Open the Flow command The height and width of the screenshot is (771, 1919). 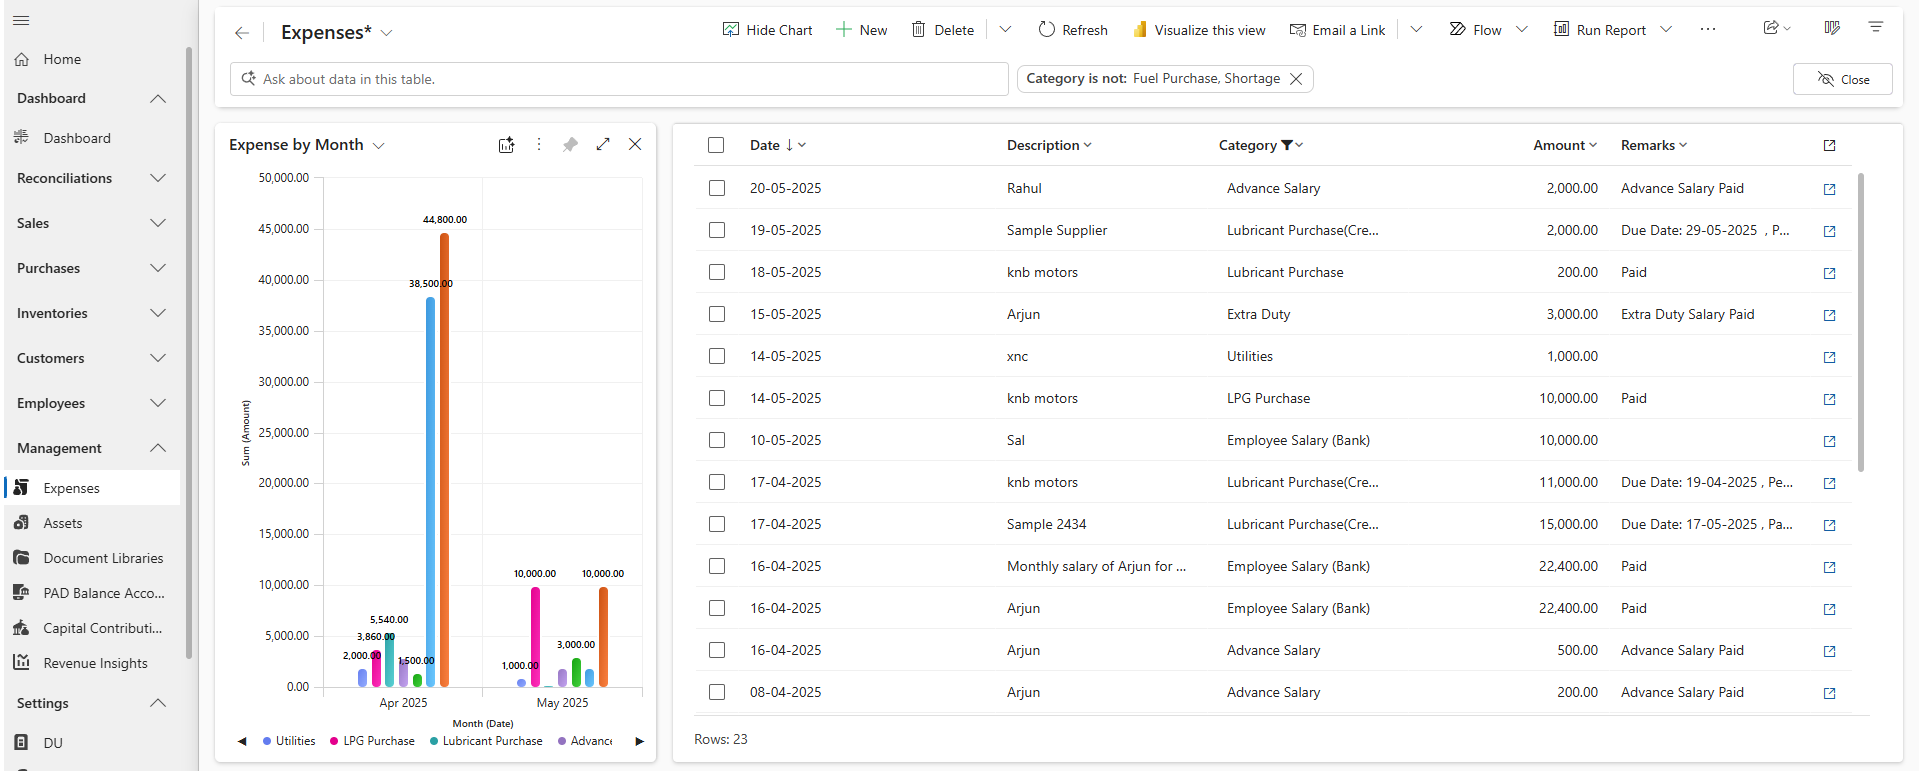tap(1476, 30)
